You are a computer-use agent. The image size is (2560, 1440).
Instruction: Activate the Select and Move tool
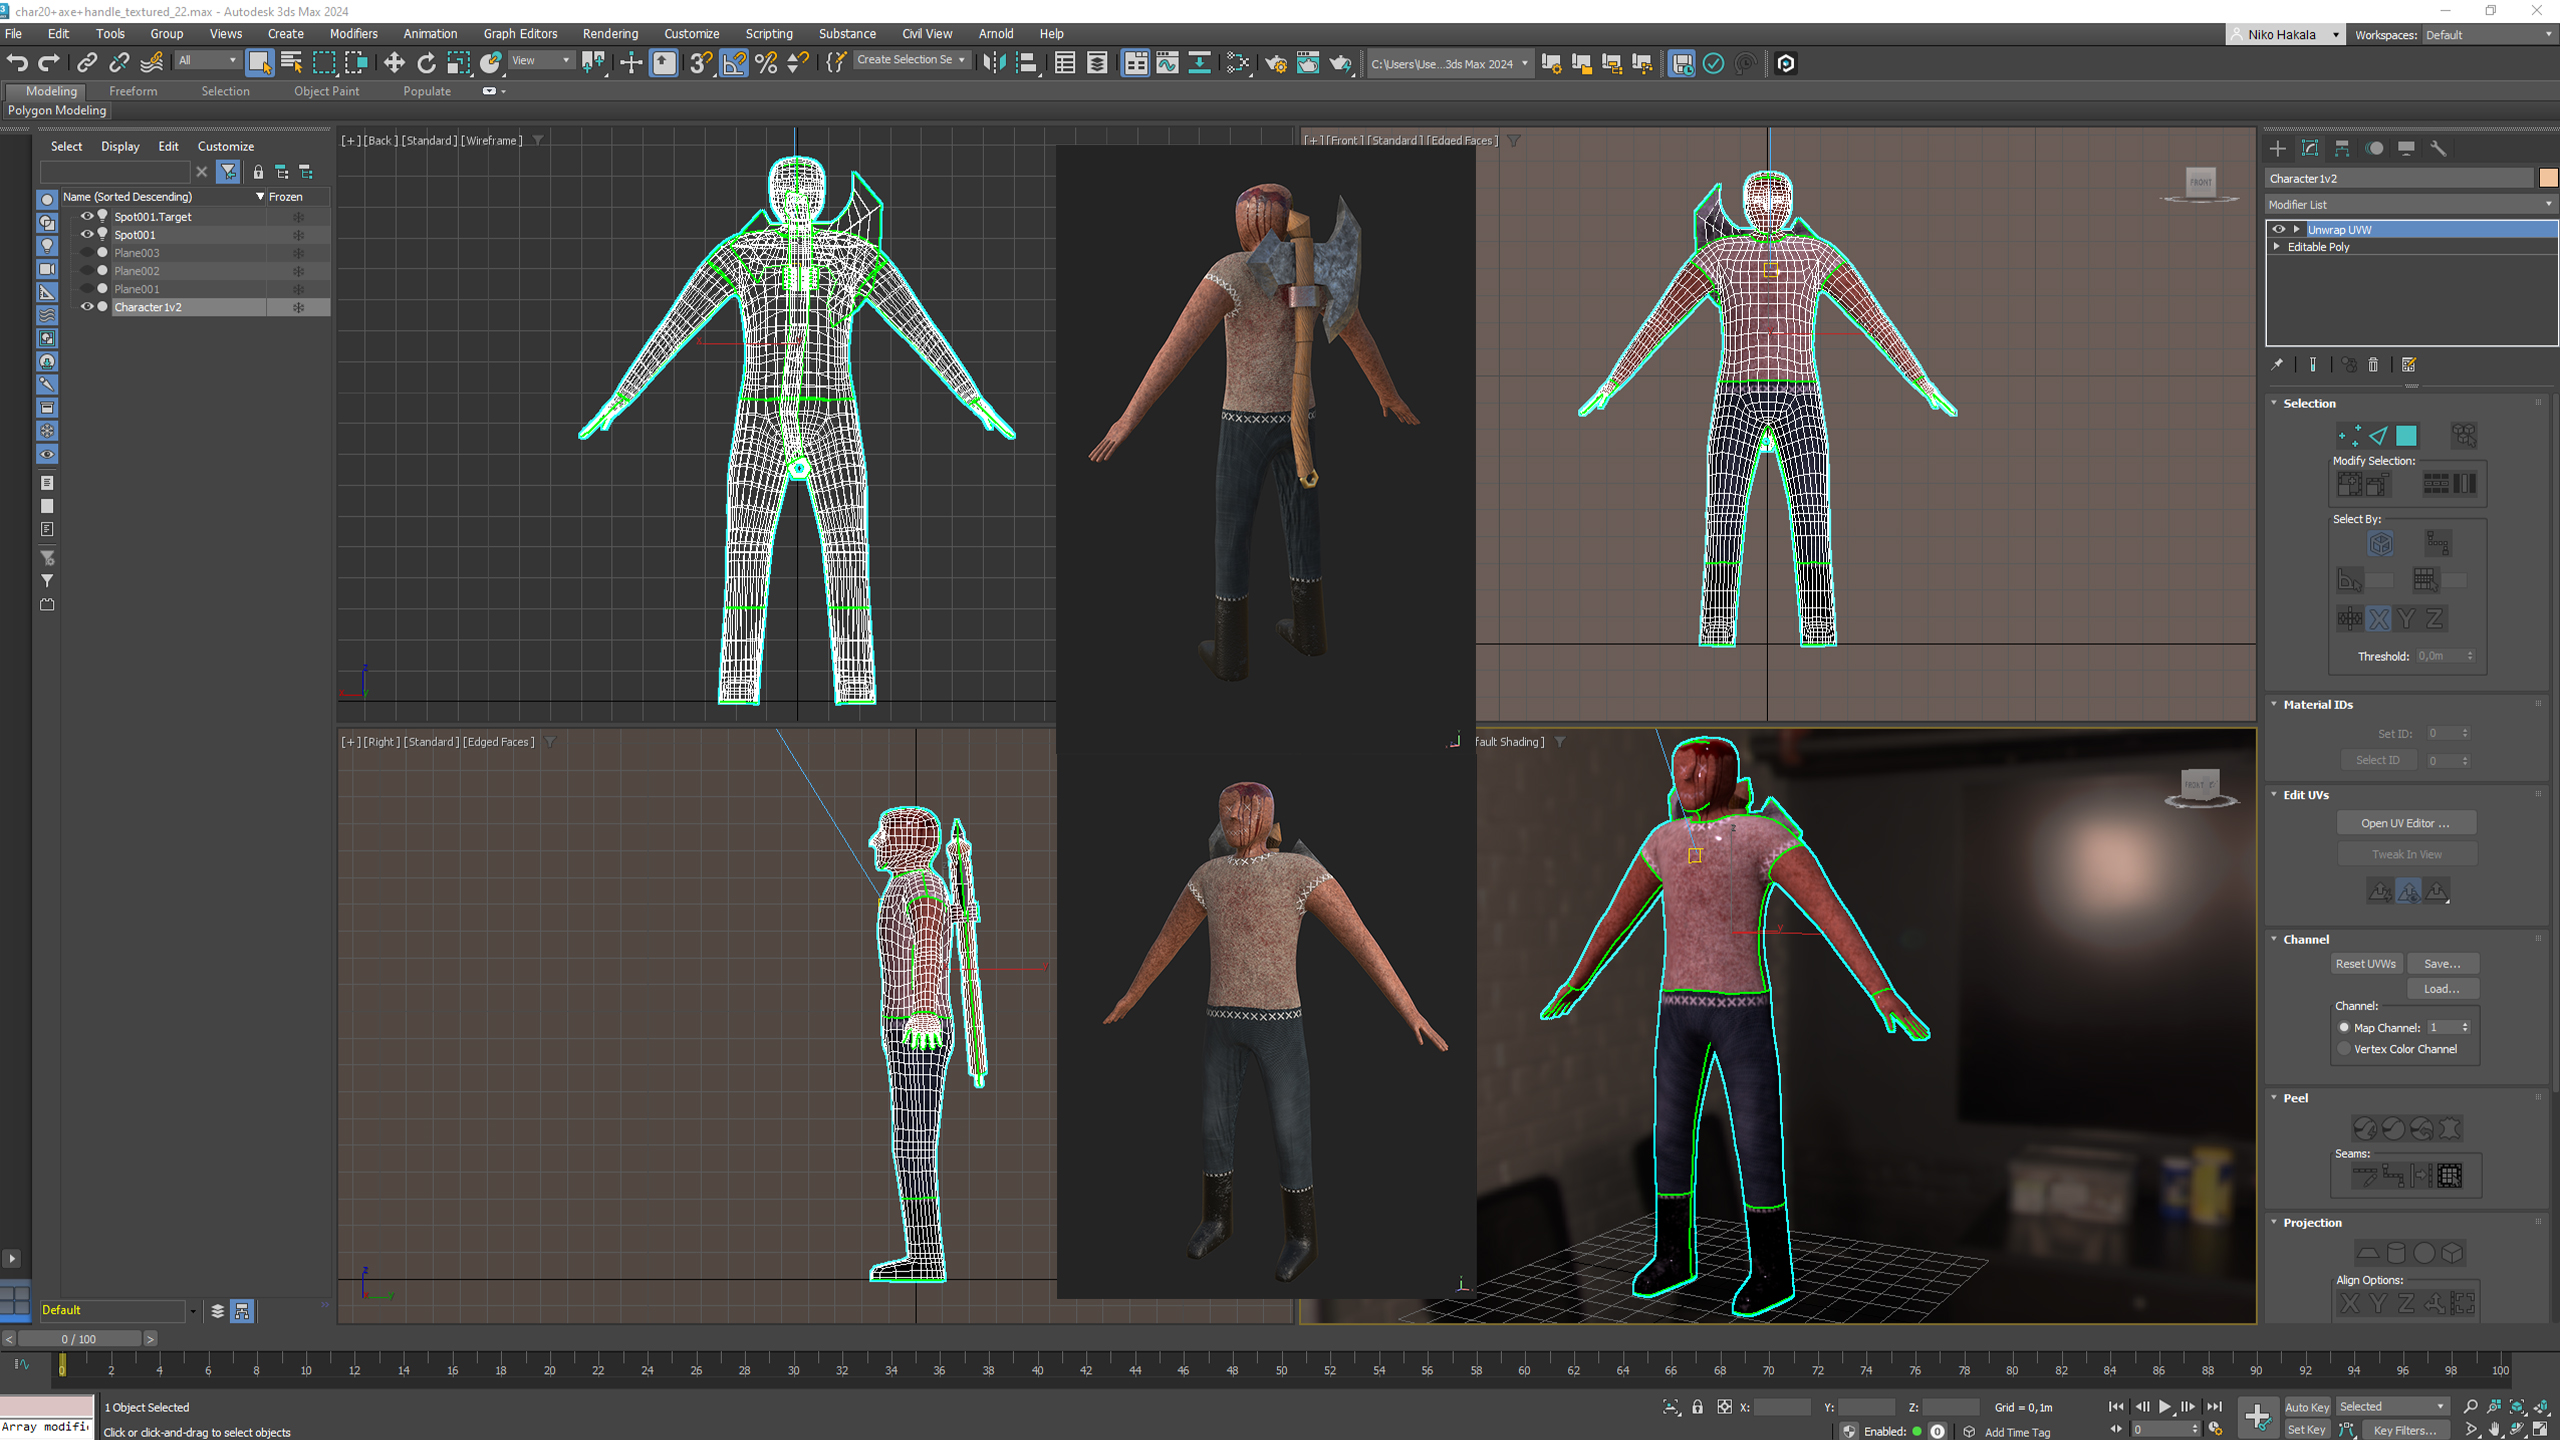click(x=394, y=63)
